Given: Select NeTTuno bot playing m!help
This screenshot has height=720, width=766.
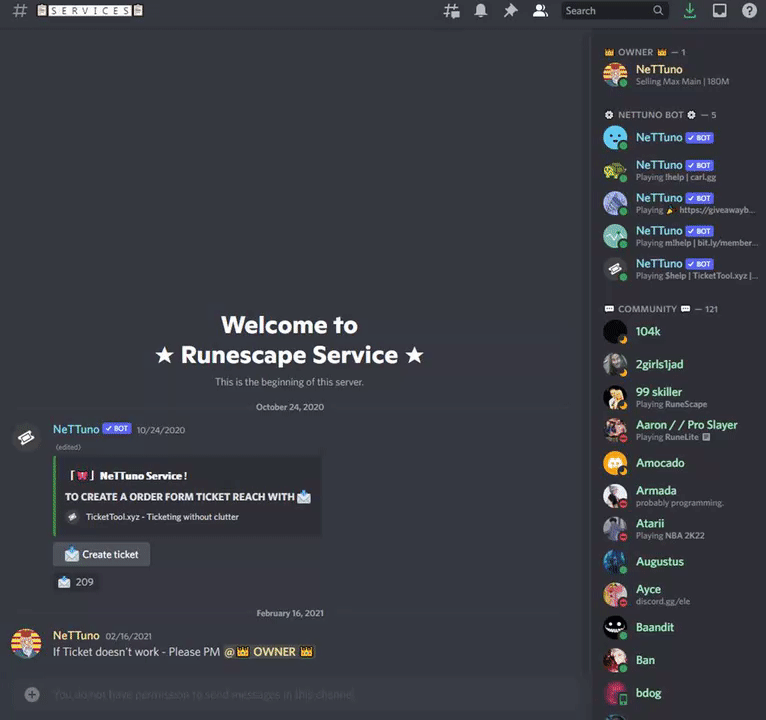Looking at the screenshot, I should pos(680,236).
